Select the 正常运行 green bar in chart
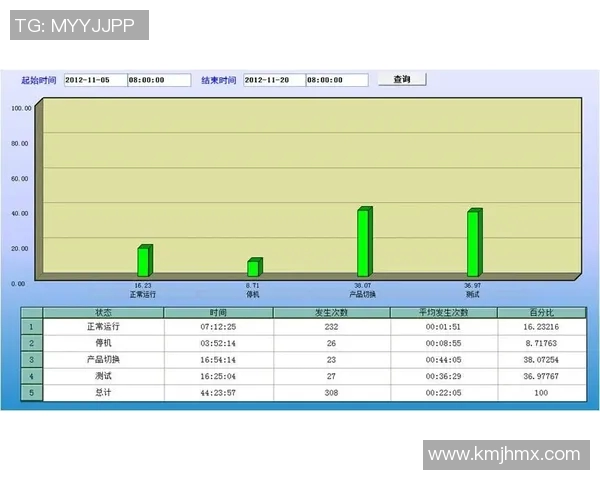Screen dimensions: 600x480 point(144,261)
